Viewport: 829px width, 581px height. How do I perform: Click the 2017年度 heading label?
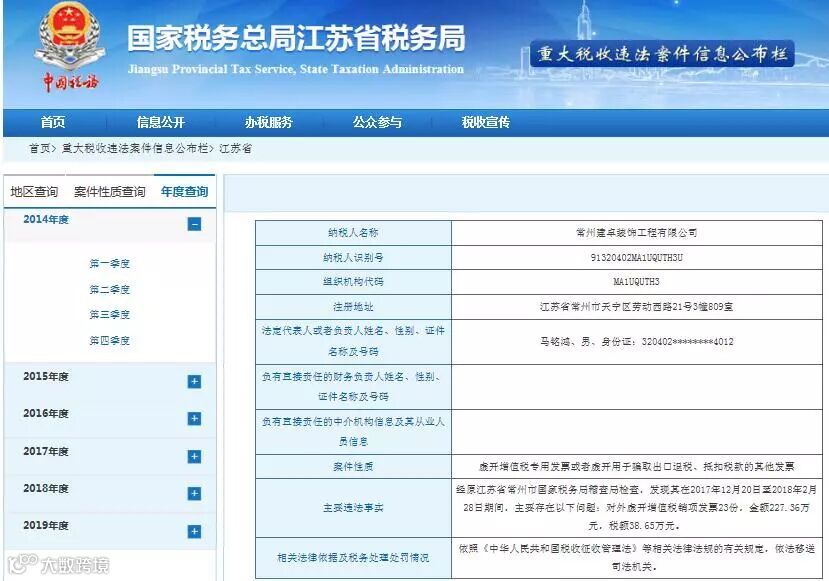(x=46, y=451)
